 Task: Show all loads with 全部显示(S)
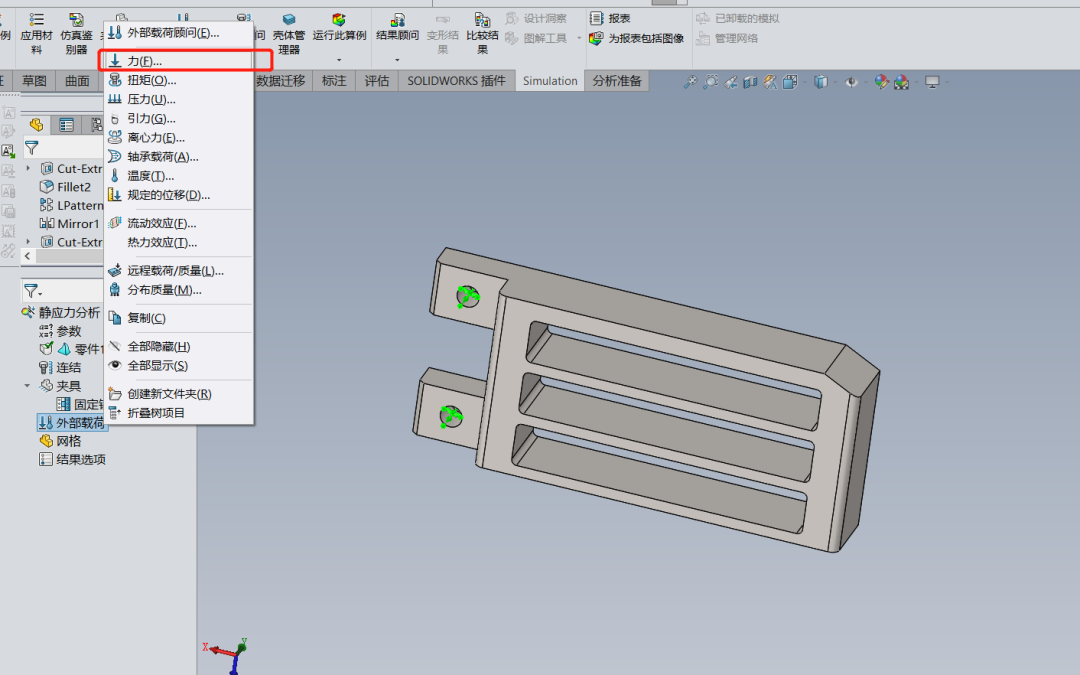coord(179,366)
